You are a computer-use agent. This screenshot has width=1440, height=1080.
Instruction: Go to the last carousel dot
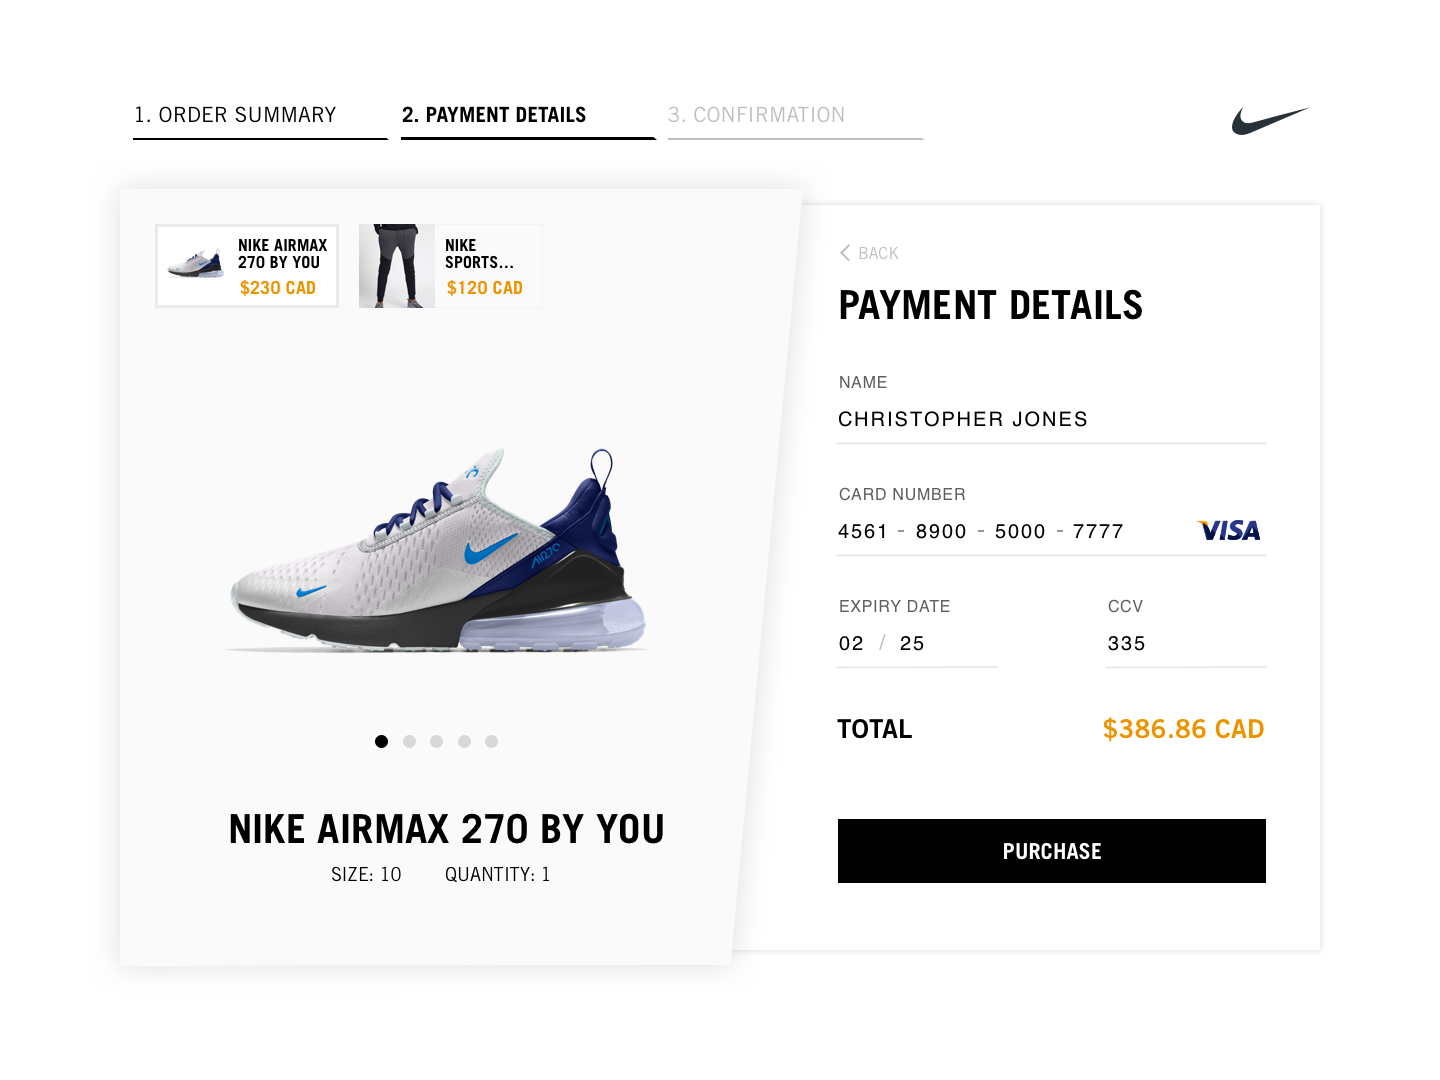491,741
